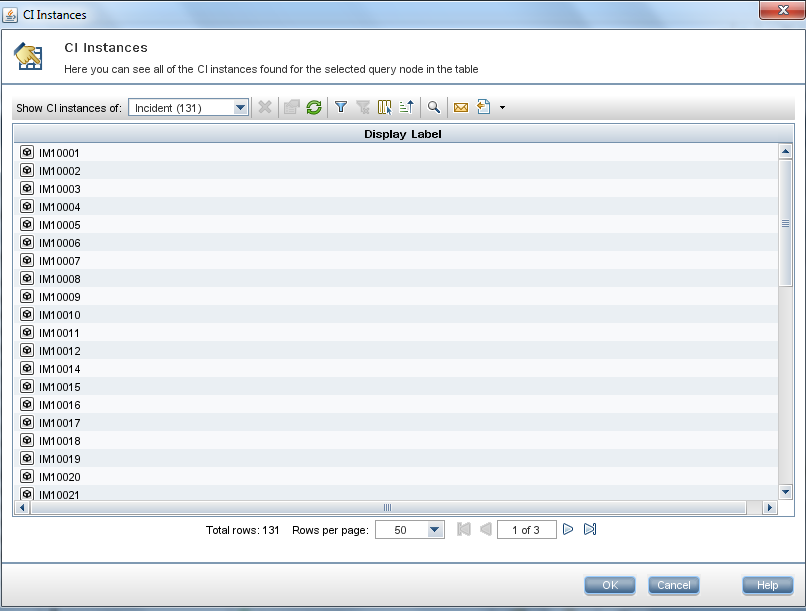
Task: Refresh the CI instances list
Action: point(314,107)
